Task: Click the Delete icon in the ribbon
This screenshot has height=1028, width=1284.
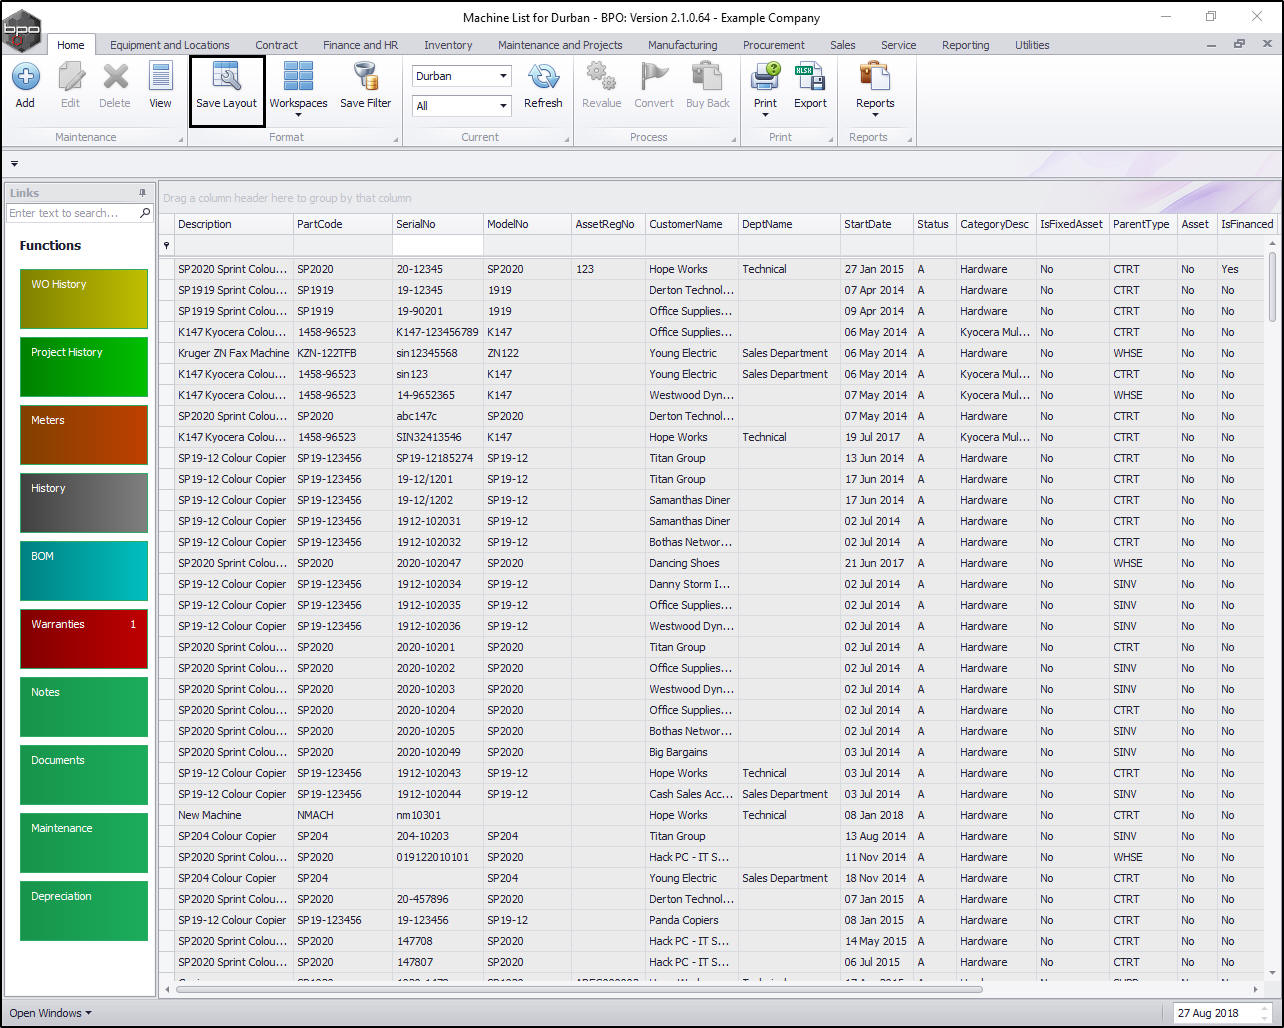Action: (x=115, y=76)
